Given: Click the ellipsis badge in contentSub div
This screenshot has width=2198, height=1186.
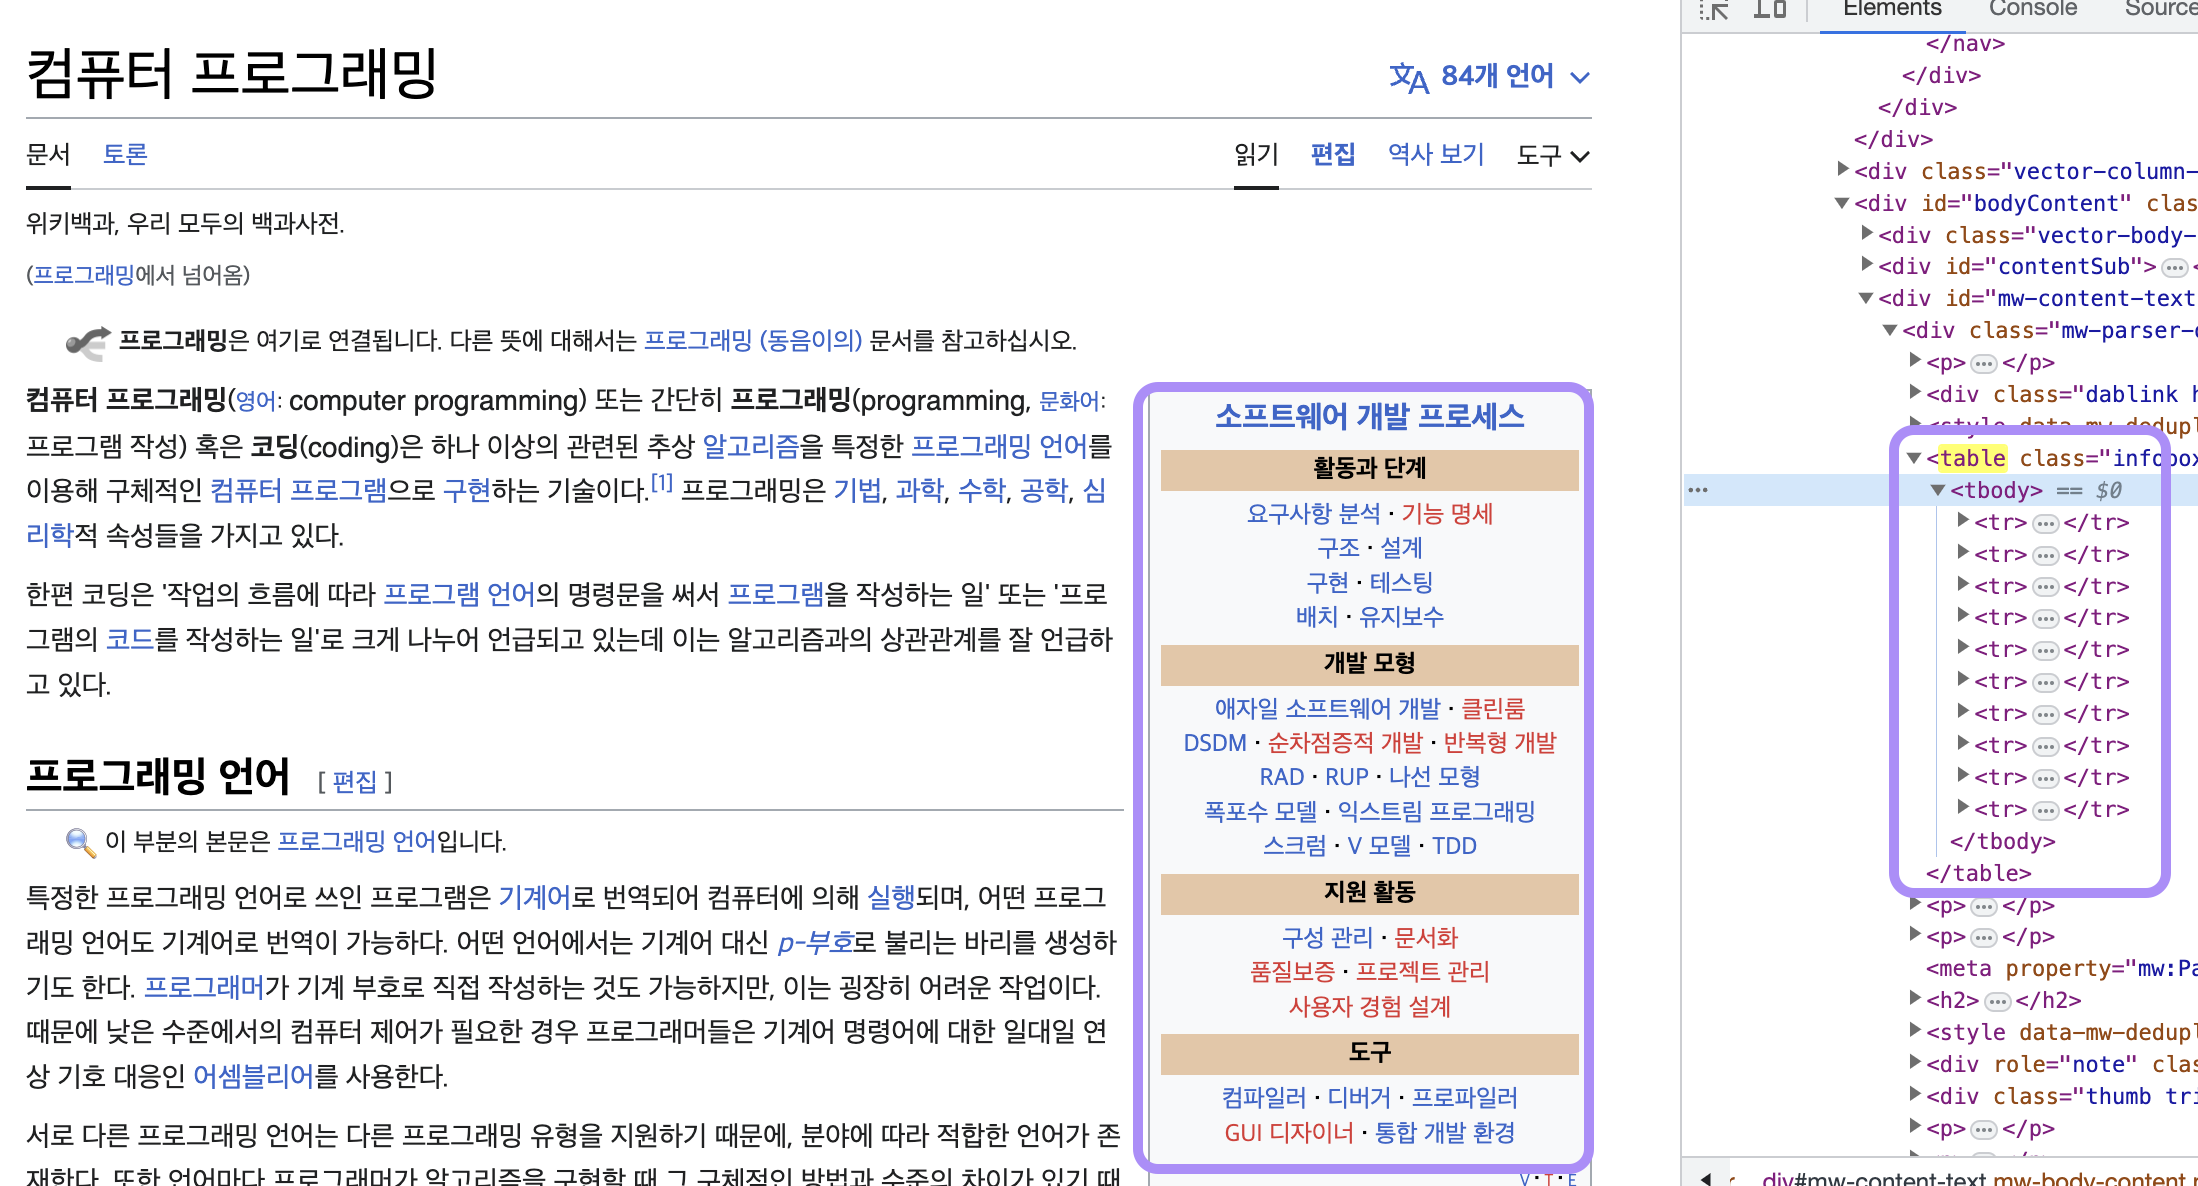Looking at the screenshot, I should [2174, 267].
